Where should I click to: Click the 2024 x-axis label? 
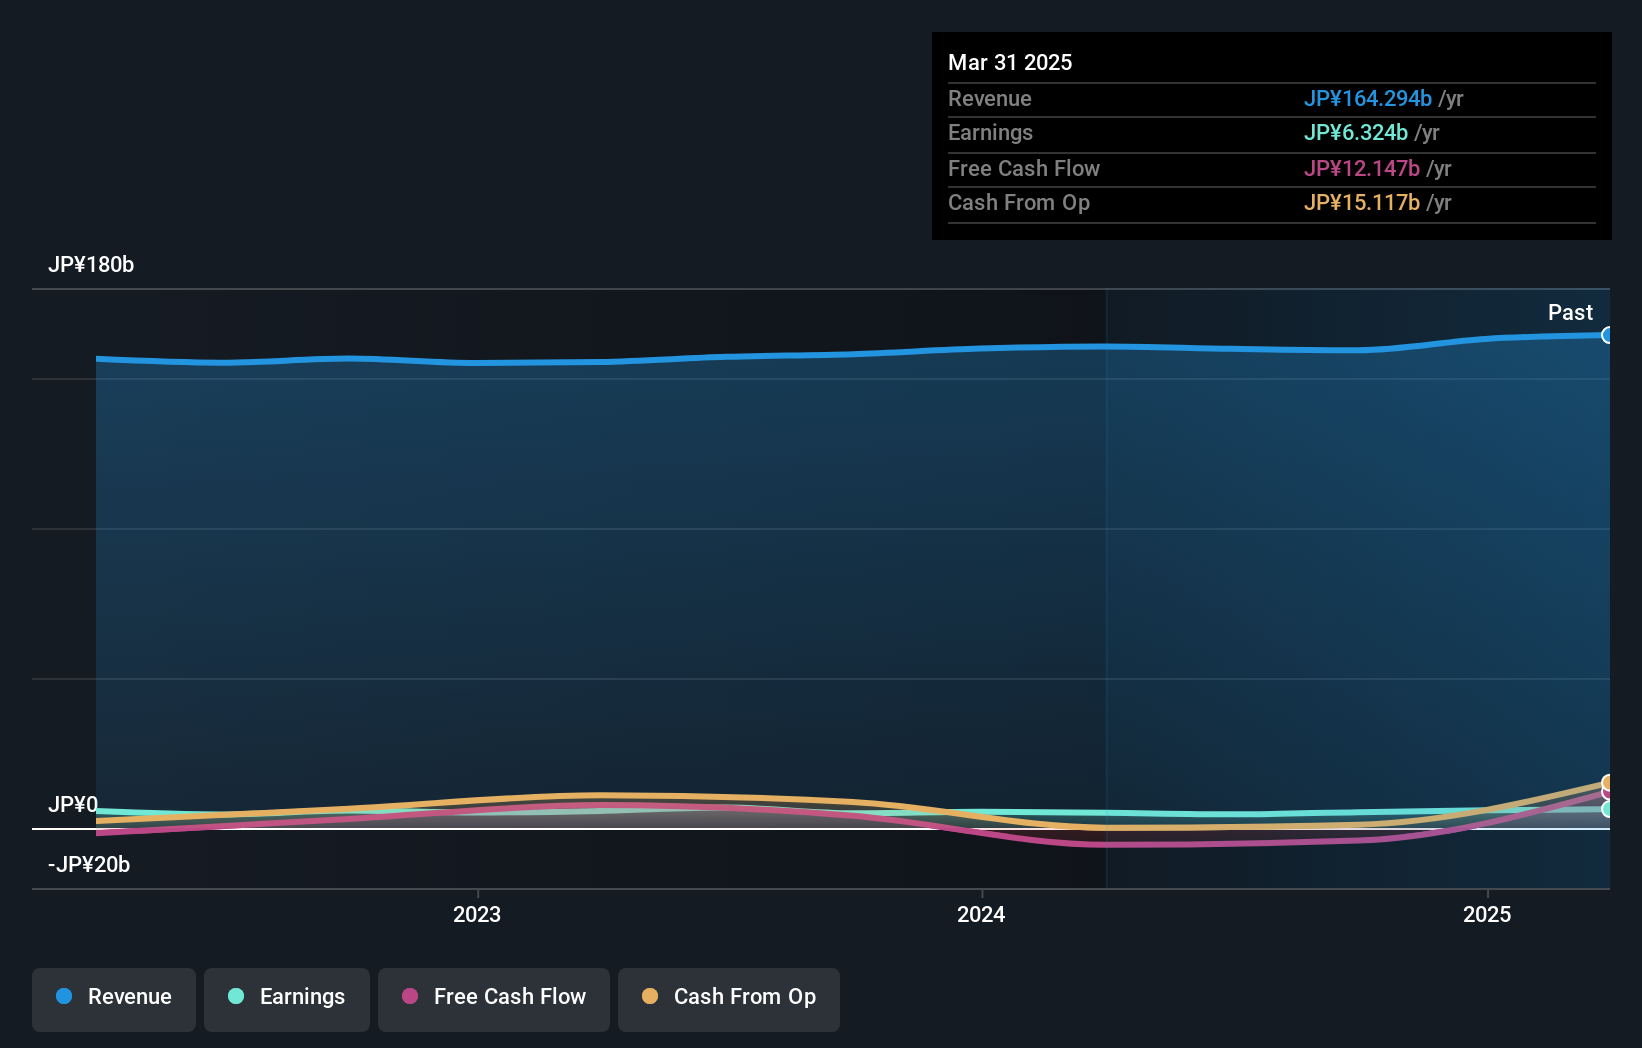(x=981, y=914)
